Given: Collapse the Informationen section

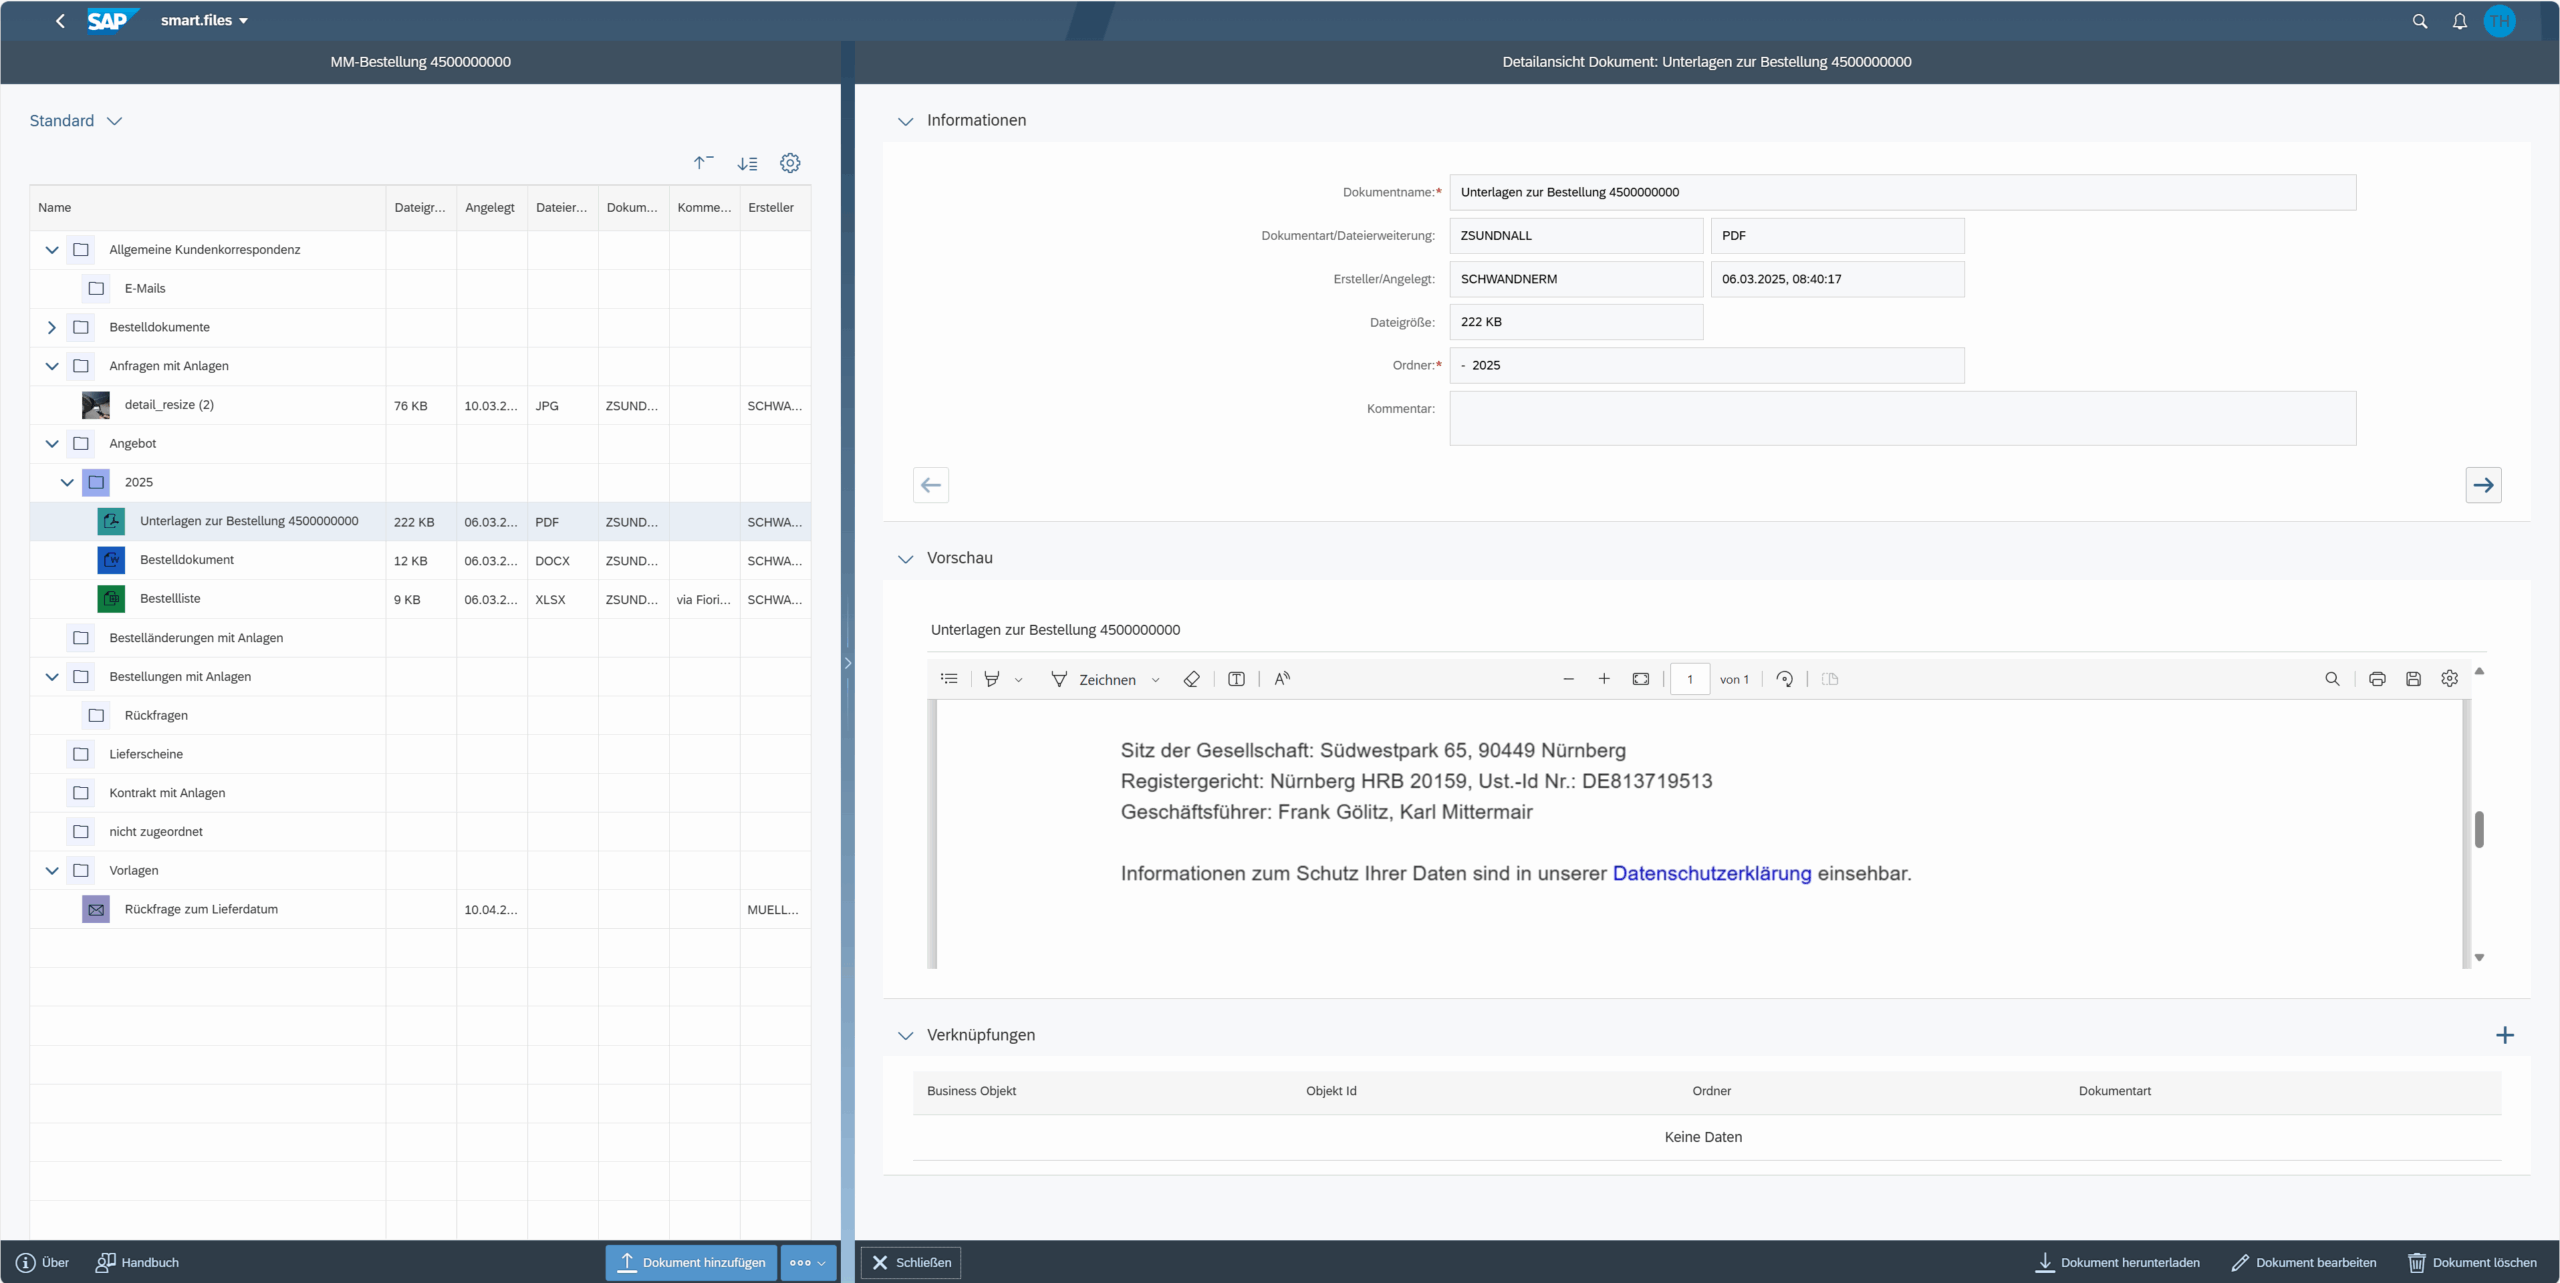Looking at the screenshot, I should (x=906, y=121).
